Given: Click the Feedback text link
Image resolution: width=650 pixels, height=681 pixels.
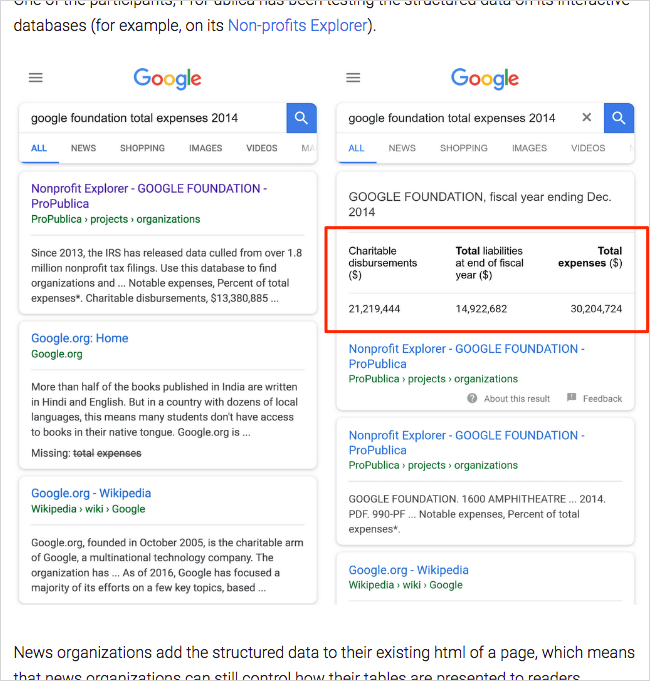Looking at the screenshot, I should [x=602, y=399].
